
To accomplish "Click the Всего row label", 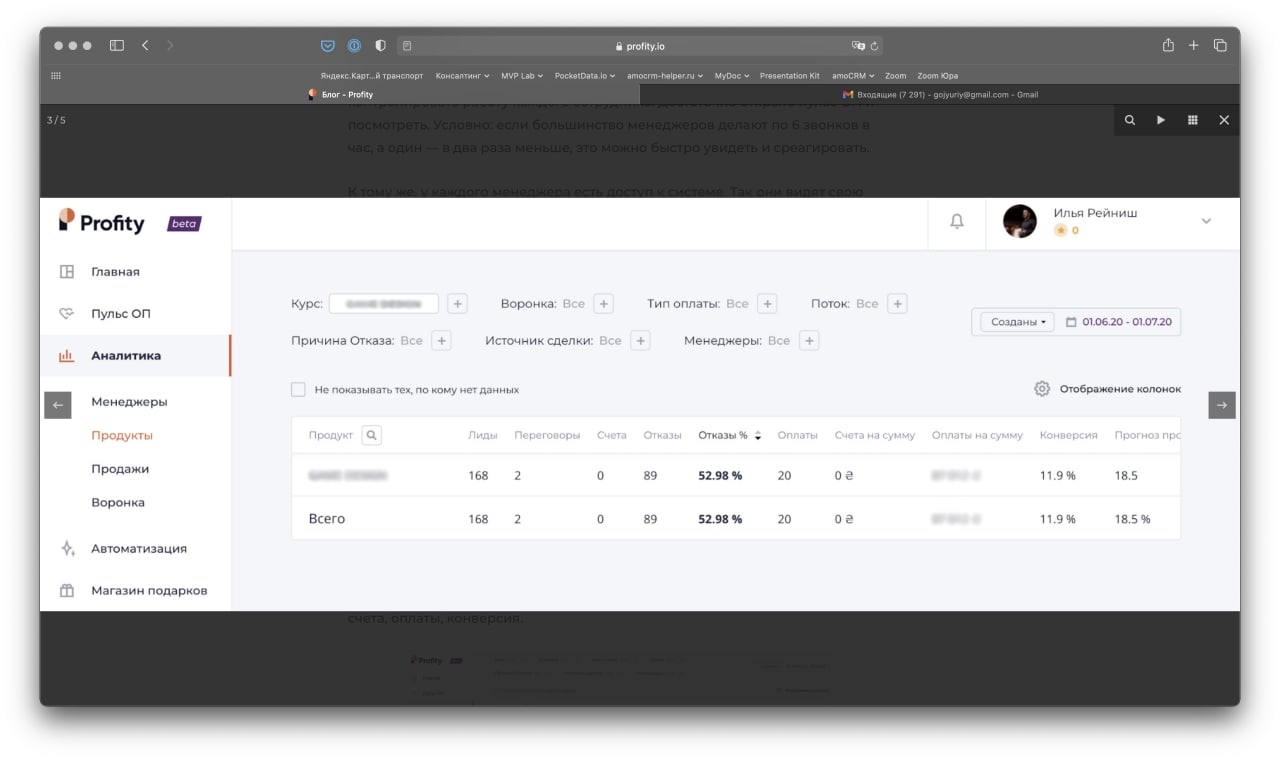I will pyautogui.click(x=327, y=519).
